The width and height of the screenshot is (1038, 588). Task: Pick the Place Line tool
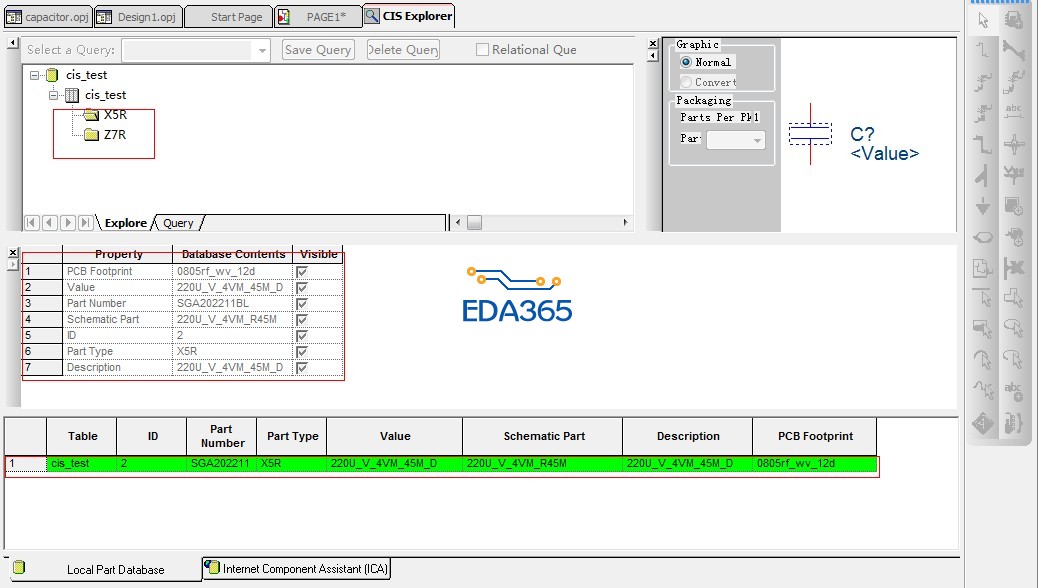click(983, 298)
